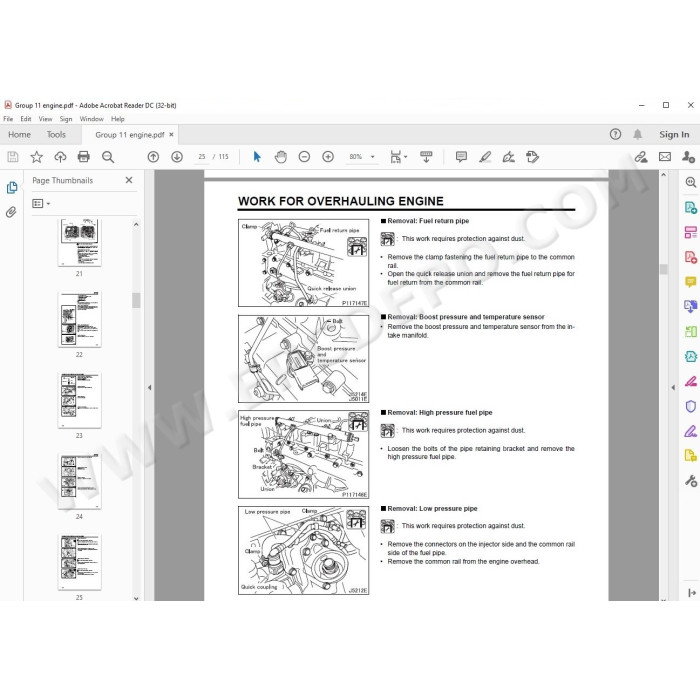Click share with others person icon

pos(688,157)
